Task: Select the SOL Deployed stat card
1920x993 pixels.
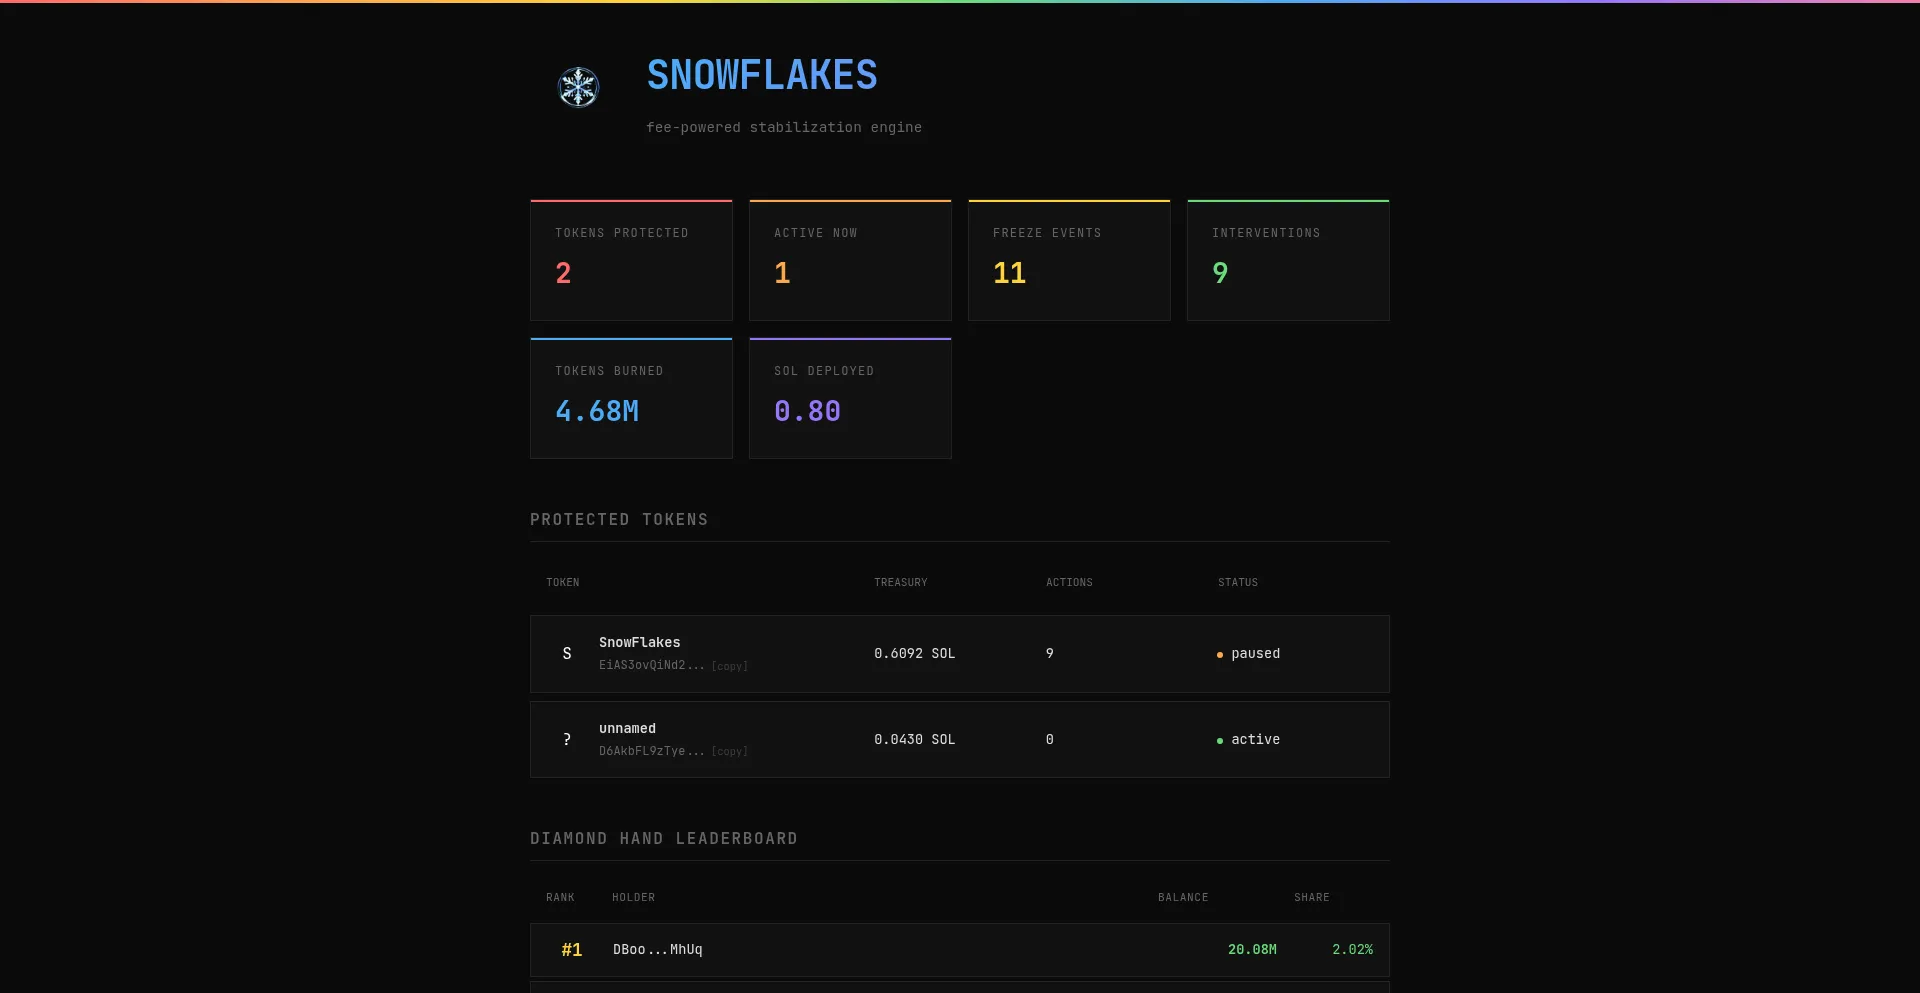Action: pos(850,398)
